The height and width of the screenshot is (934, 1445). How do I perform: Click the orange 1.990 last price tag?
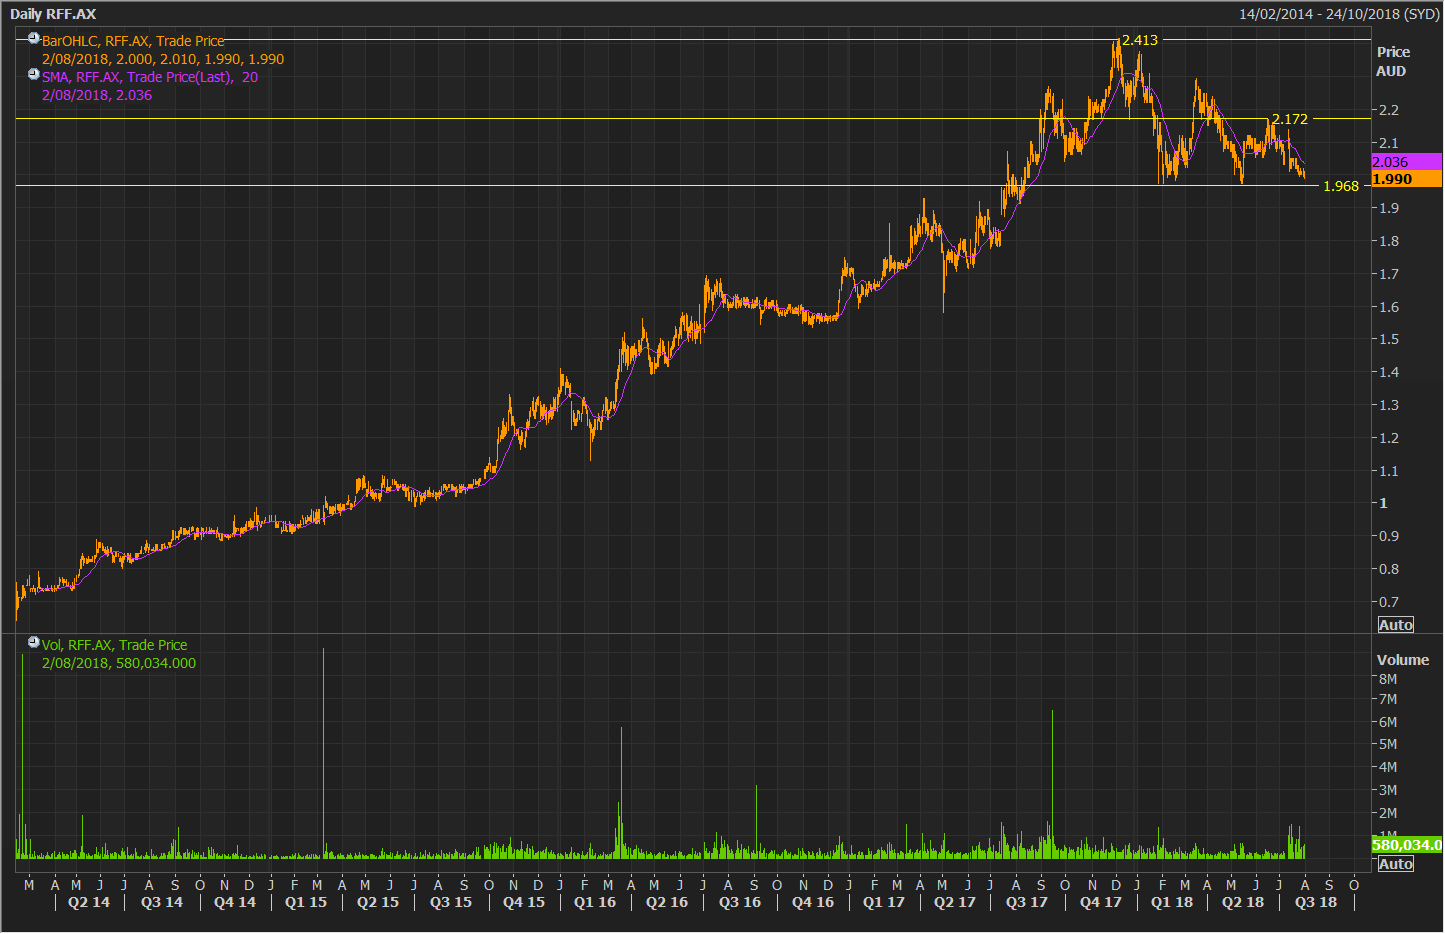pyautogui.click(x=1406, y=179)
